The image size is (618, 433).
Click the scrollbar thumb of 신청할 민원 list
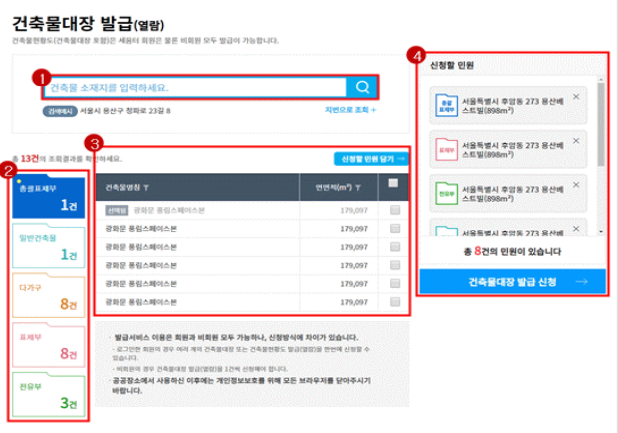pos(601,125)
